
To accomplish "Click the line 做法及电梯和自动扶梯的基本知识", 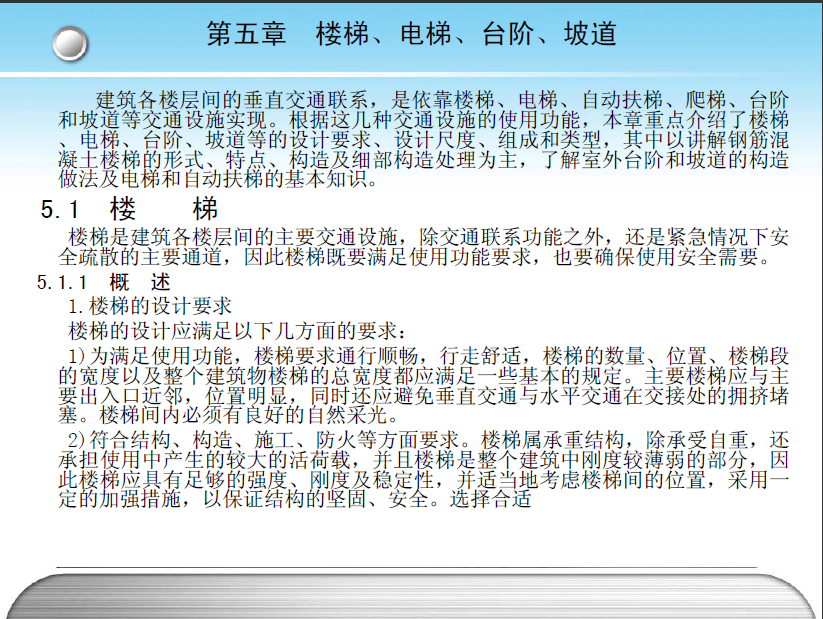I will [218, 180].
